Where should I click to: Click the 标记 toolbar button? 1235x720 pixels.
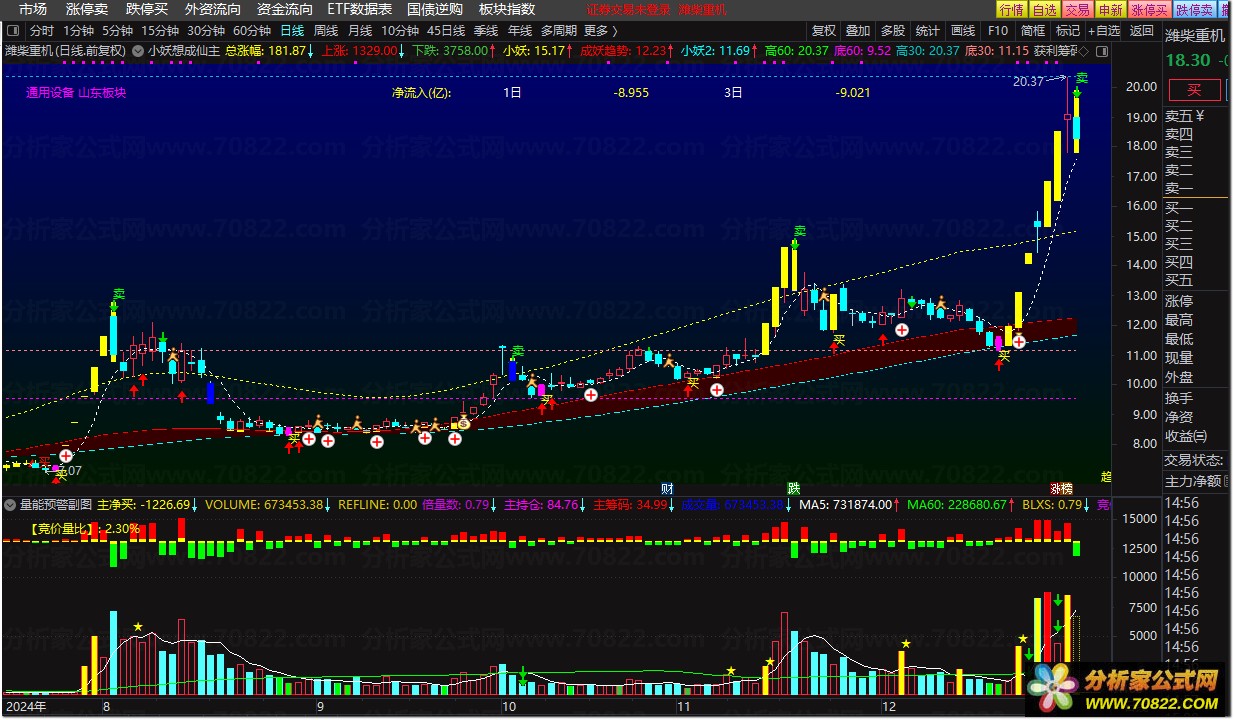pos(1068,30)
